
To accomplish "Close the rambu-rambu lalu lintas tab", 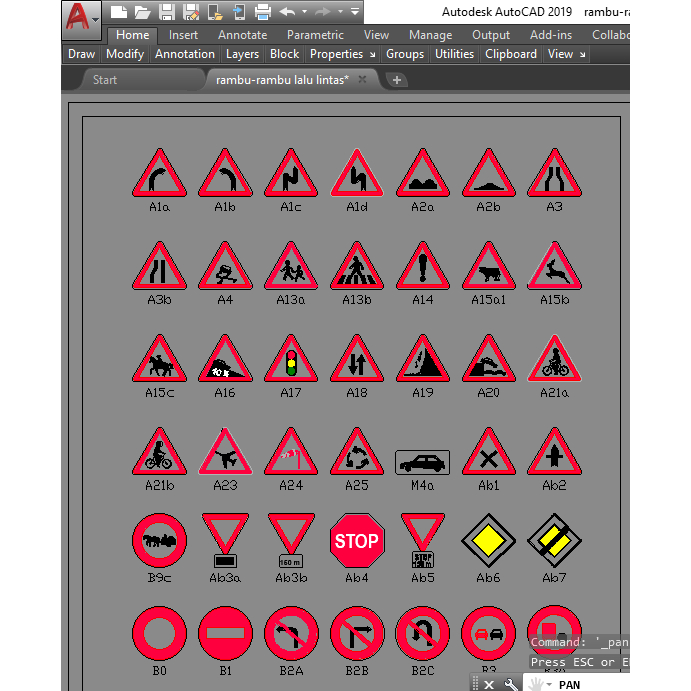I will click(x=362, y=79).
